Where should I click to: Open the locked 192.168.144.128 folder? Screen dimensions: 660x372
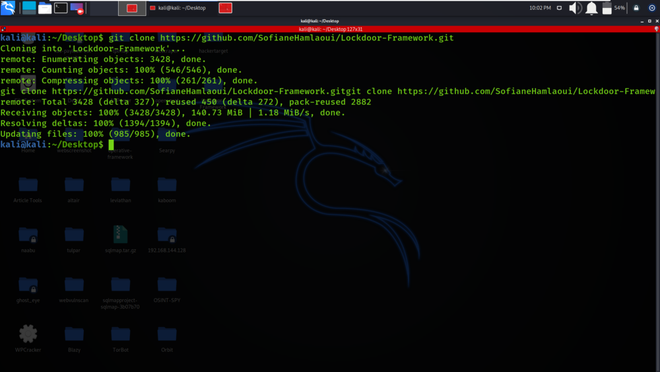167,239
